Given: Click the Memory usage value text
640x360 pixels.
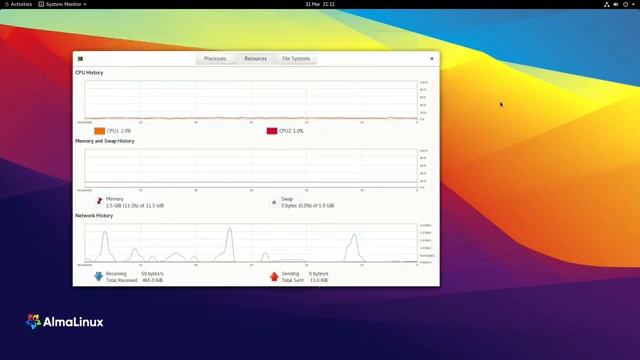Looking at the screenshot, I should pyautogui.click(x=135, y=206).
